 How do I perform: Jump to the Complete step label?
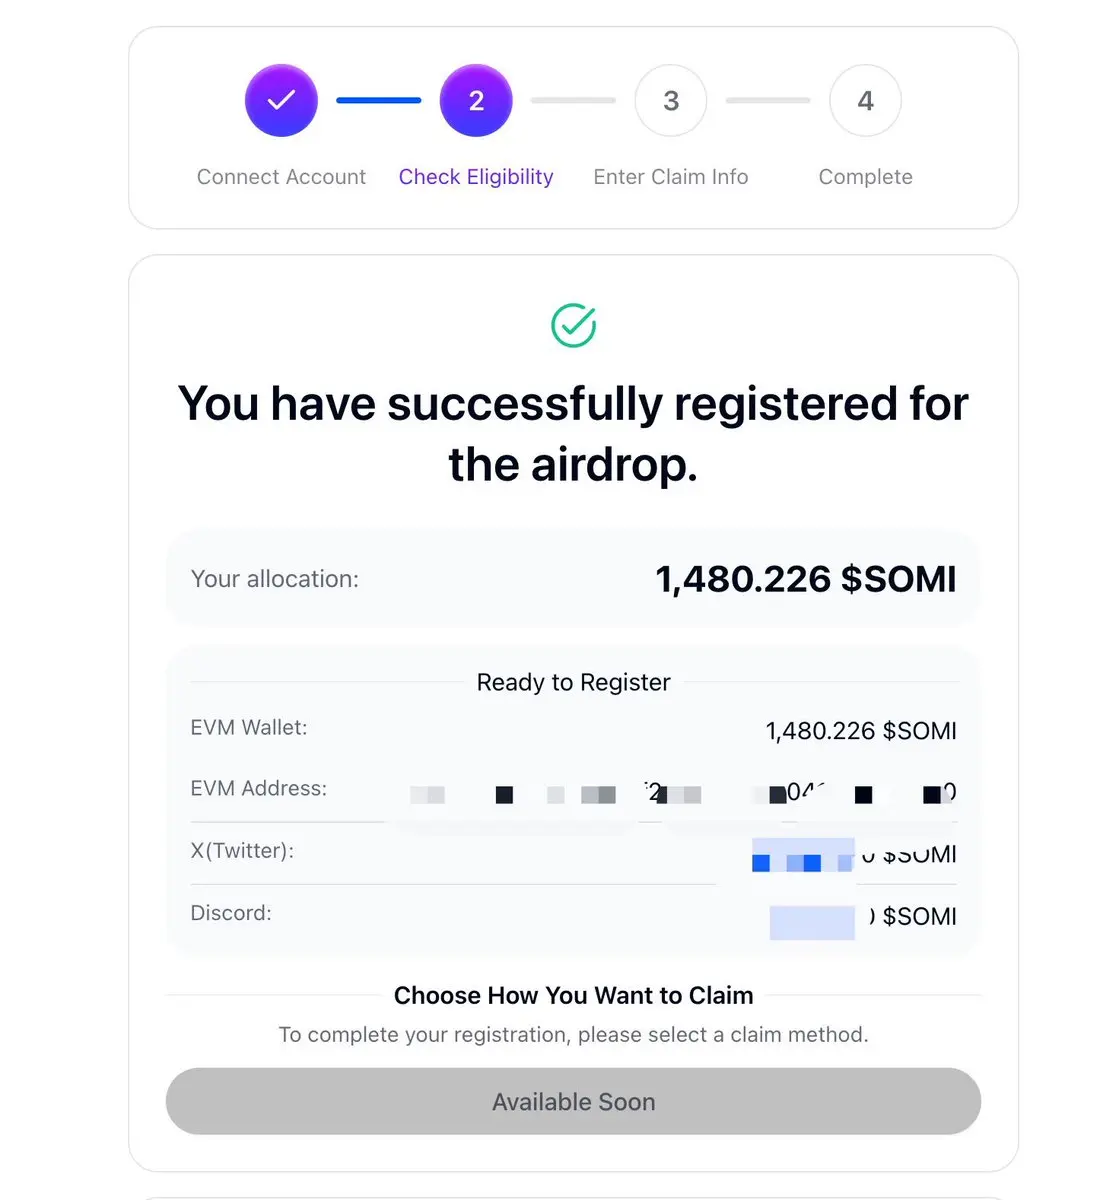865,177
